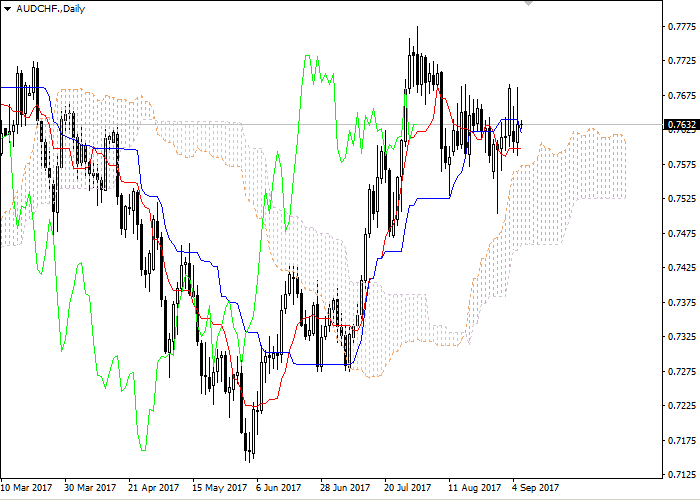
Task: Open the chart dropdown triangle beside AUDCHF
Action: pos(7,9)
